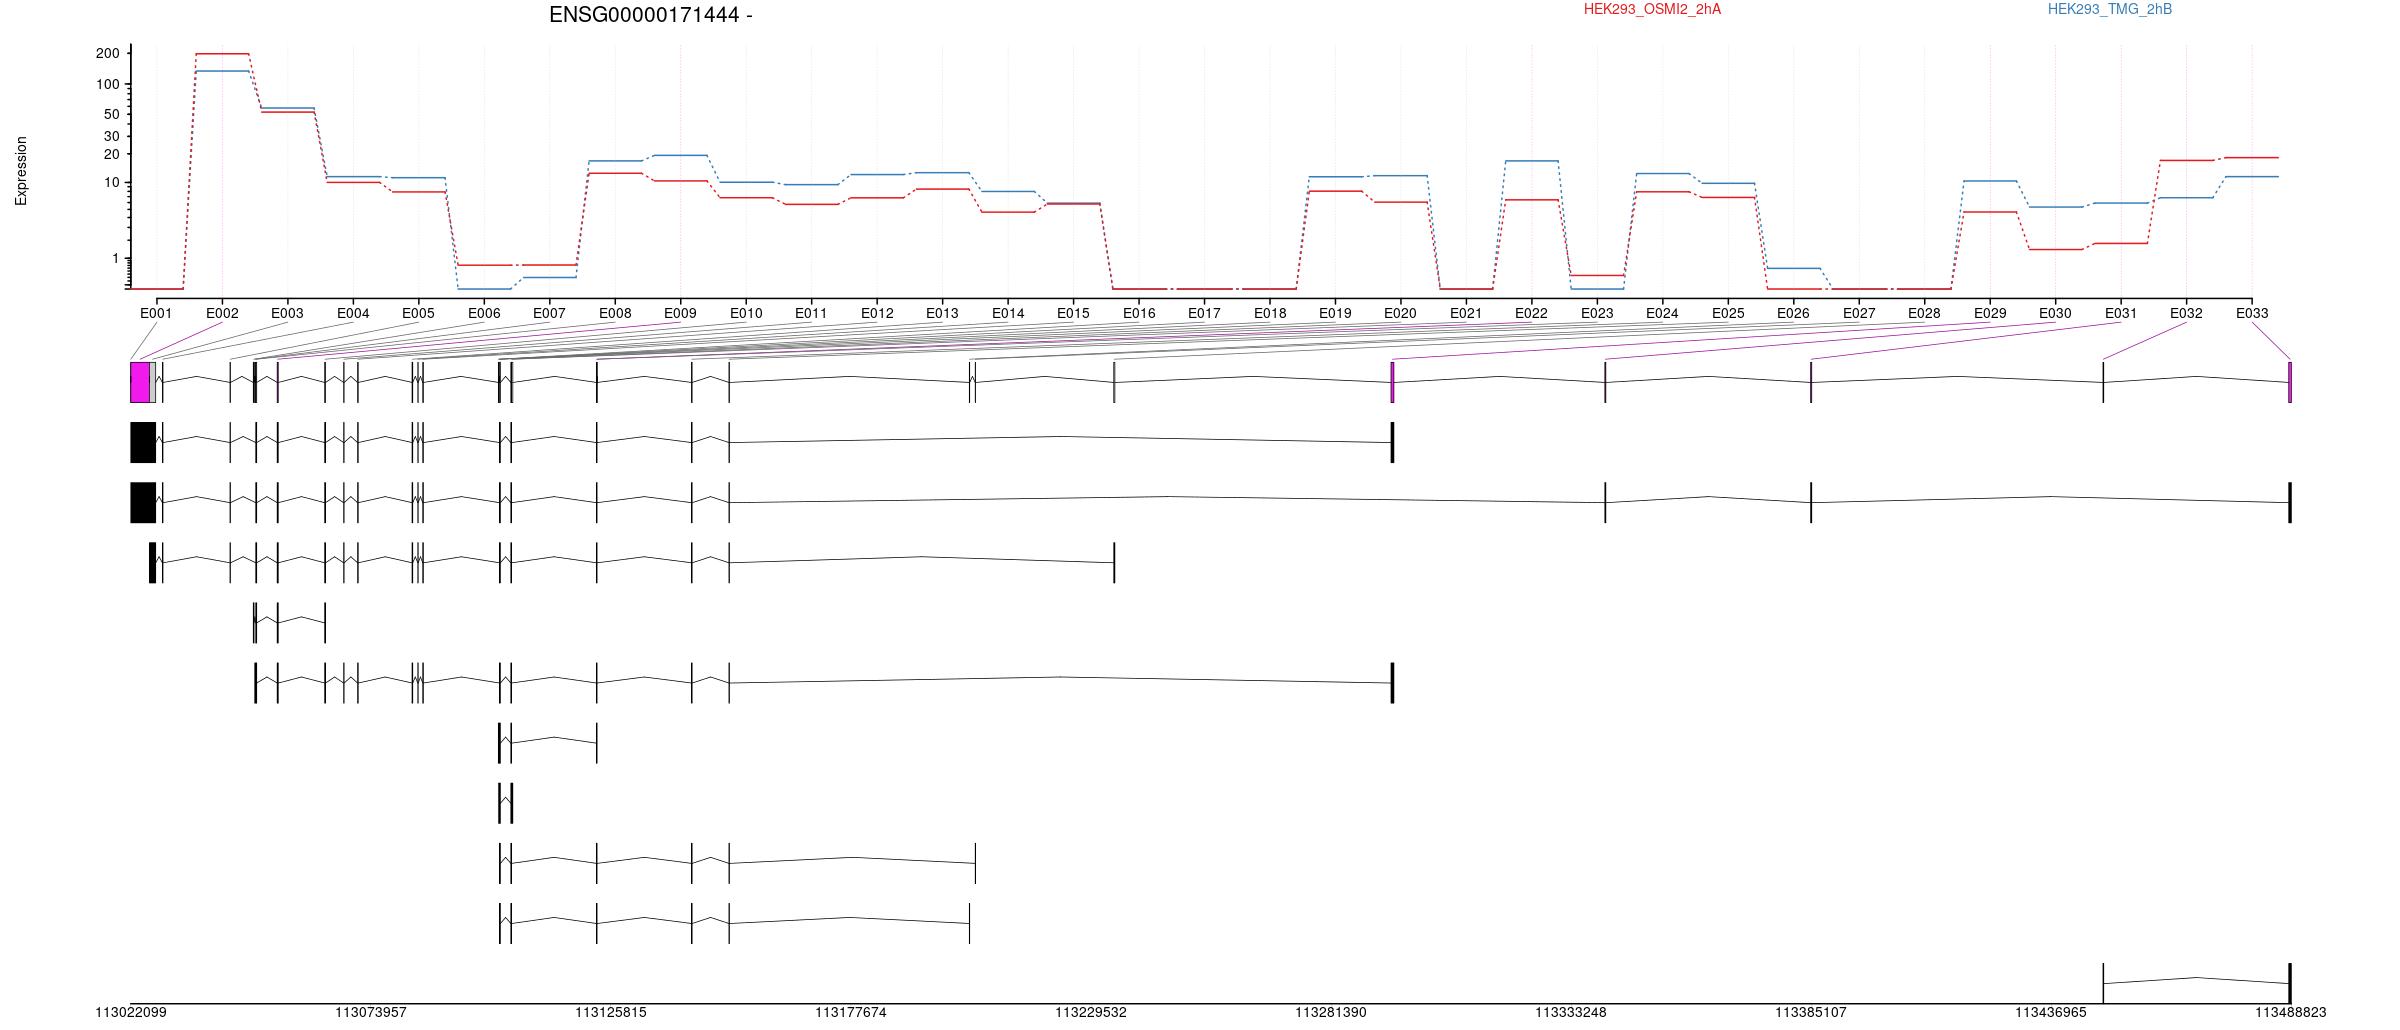Click the E016 exon label
2400x1030 pixels.
coord(1139,313)
